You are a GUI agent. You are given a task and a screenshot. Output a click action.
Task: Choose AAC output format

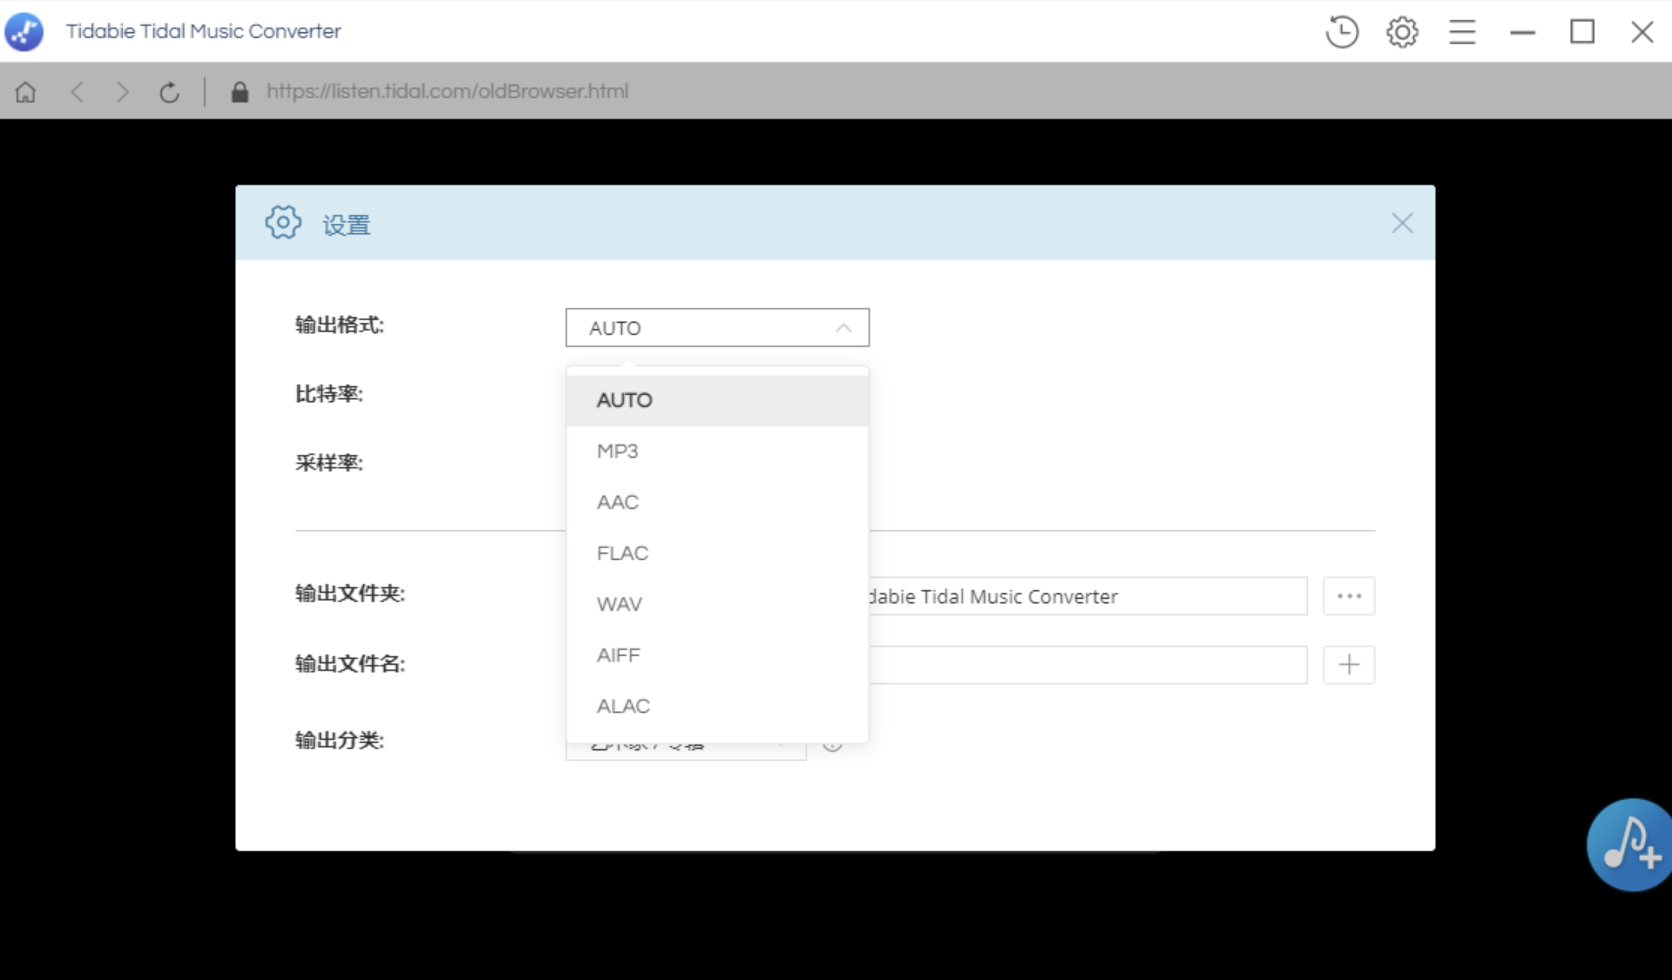click(717, 502)
